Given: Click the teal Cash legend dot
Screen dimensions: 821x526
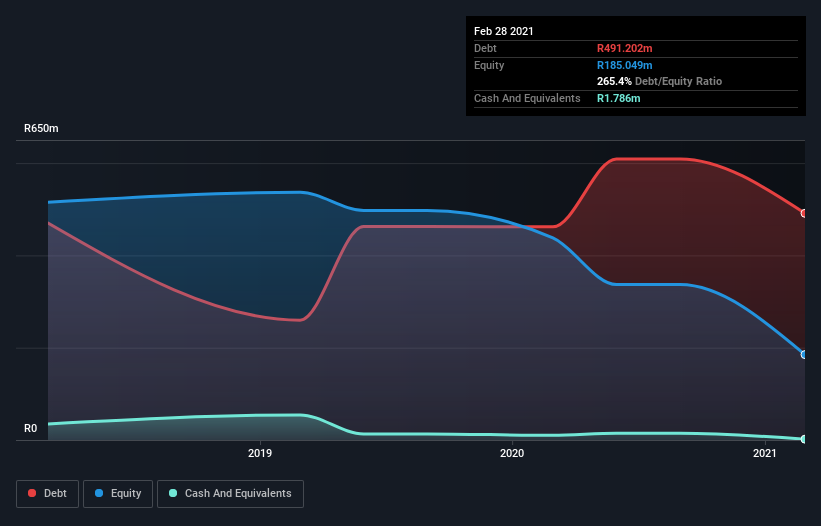Looking at the screenshot, I should point(173,493).
